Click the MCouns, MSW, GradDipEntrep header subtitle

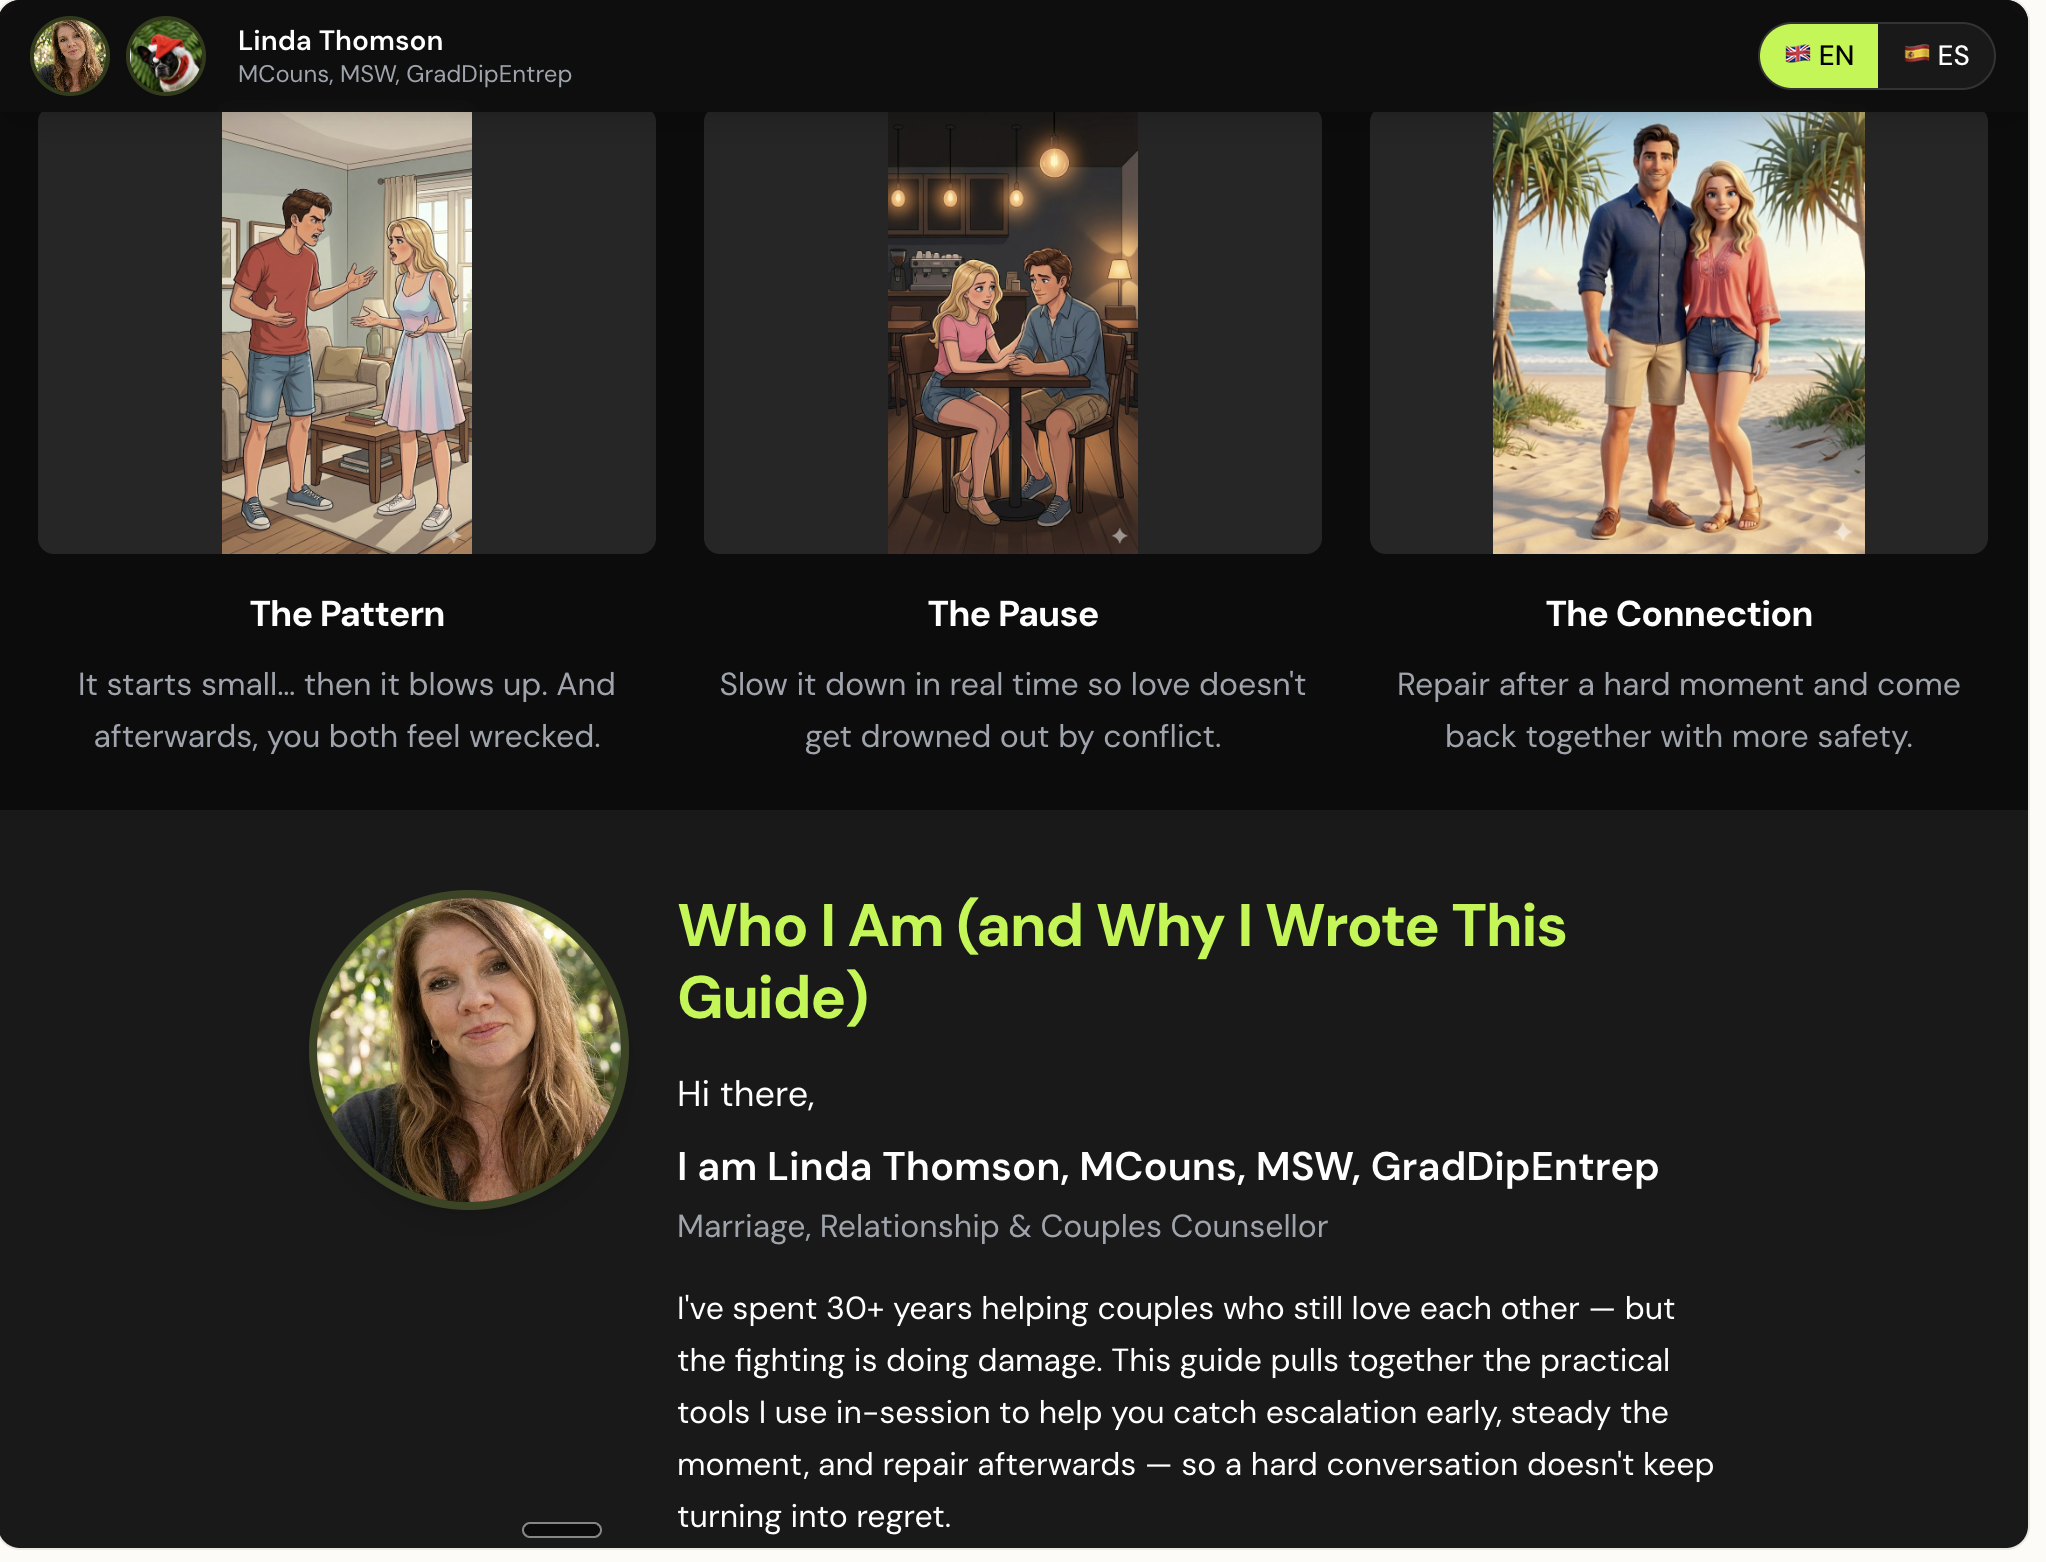(x=405, y=74)
